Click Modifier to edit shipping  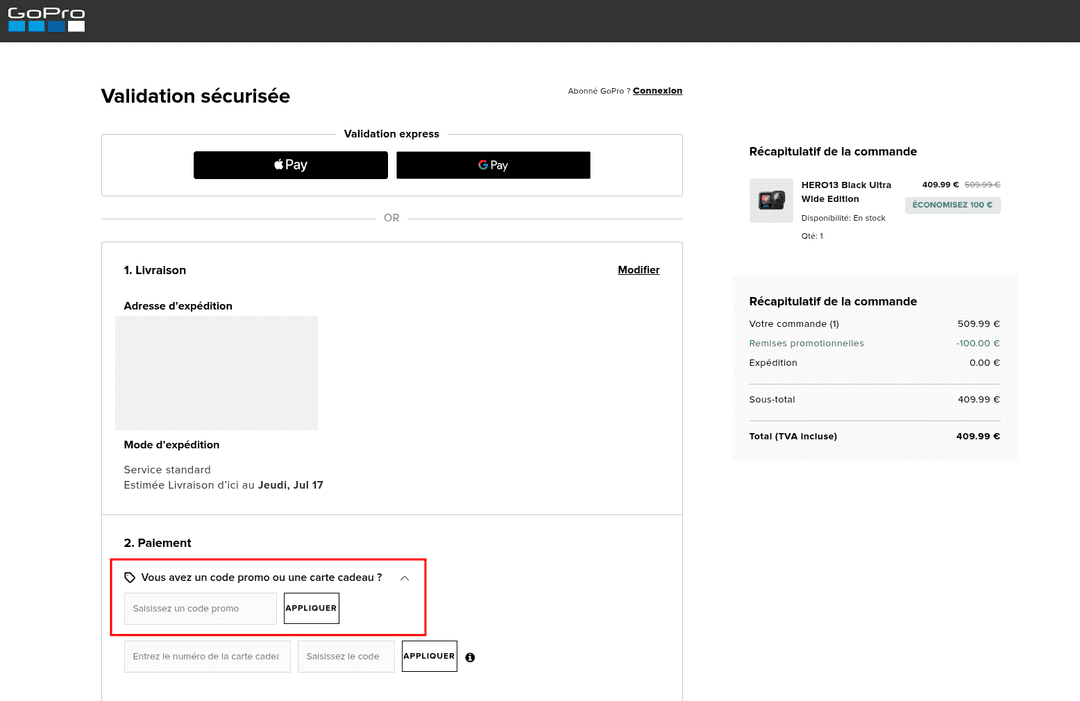click(638, 270)
